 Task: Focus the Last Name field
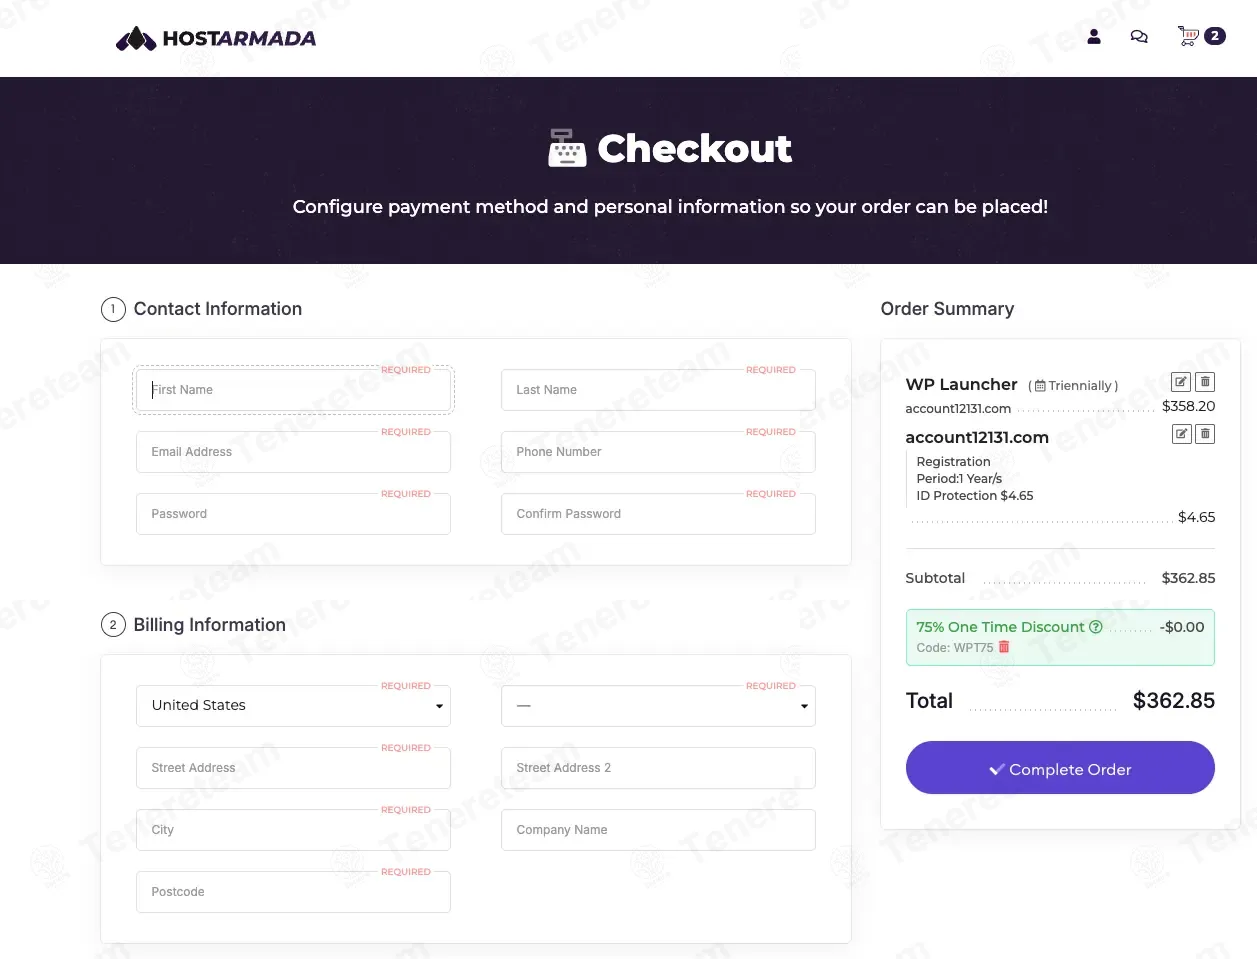pos(658,390)
